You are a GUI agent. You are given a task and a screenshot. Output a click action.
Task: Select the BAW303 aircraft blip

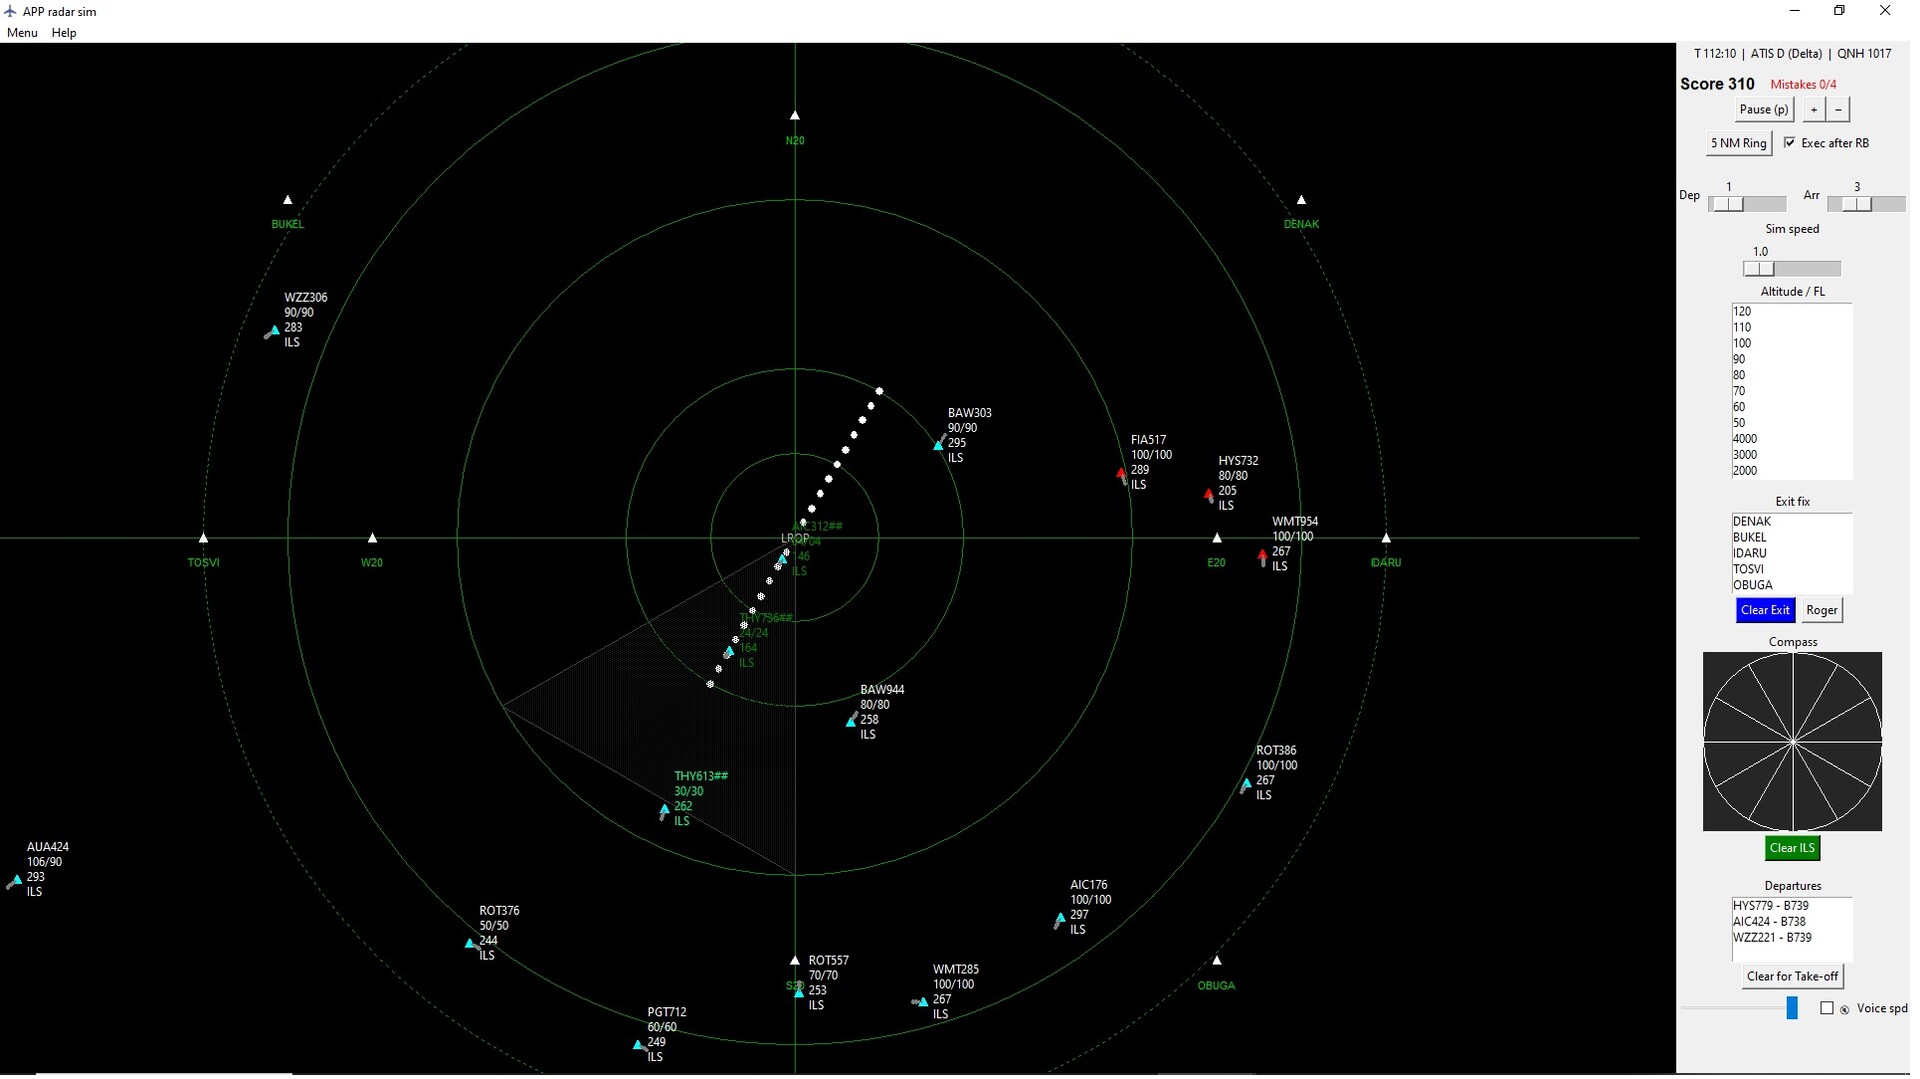[938, 445]
